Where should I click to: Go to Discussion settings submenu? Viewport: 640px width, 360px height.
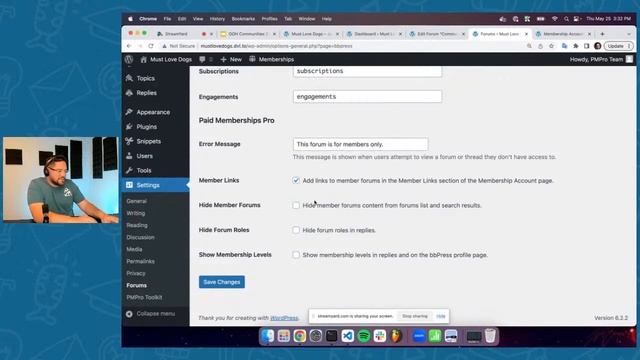point(140,237)
